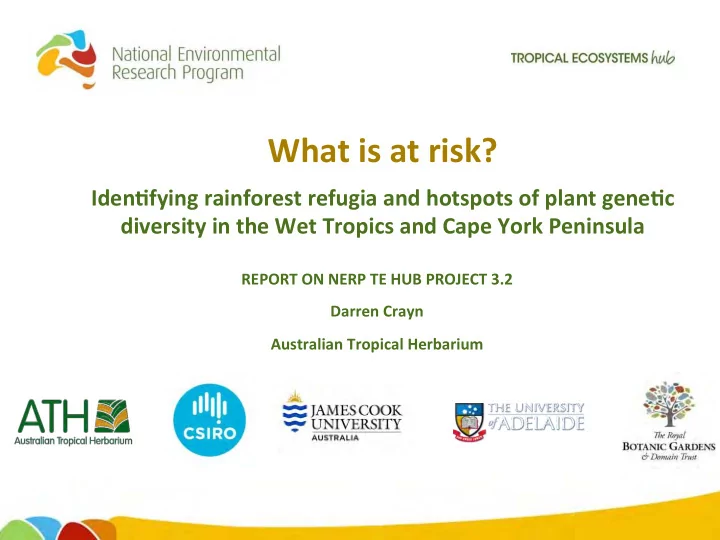Click 'REPORT ON NERP TE HUB PROJECT 3.2'
This screenshot has width=720, height=540.
(377, 279)
